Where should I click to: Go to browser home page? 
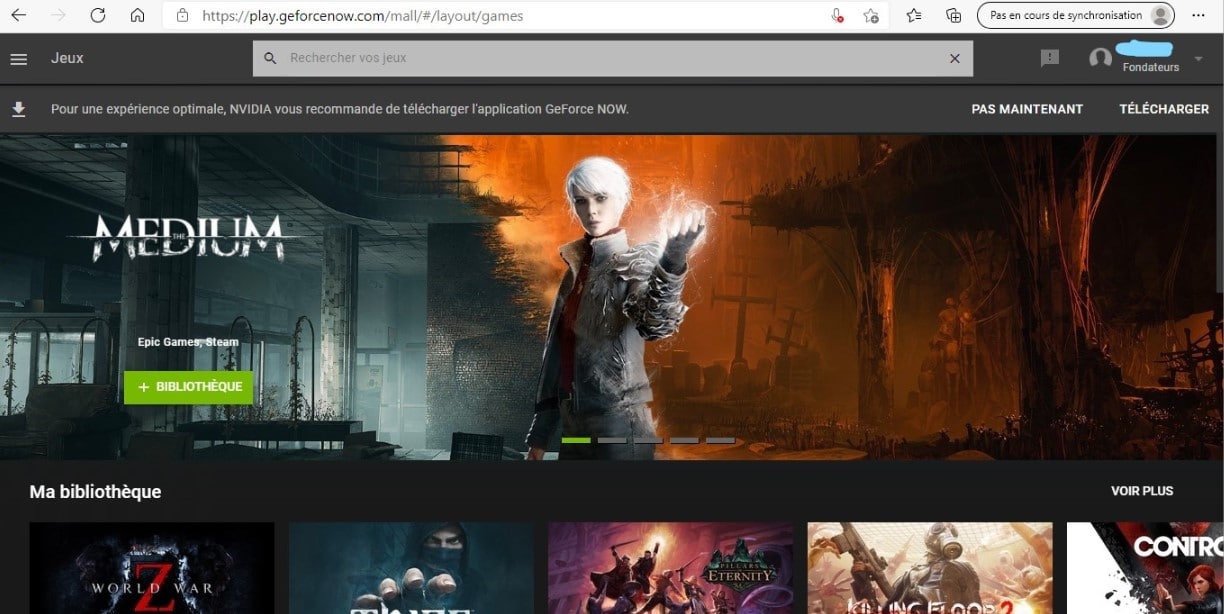[138, 16]
